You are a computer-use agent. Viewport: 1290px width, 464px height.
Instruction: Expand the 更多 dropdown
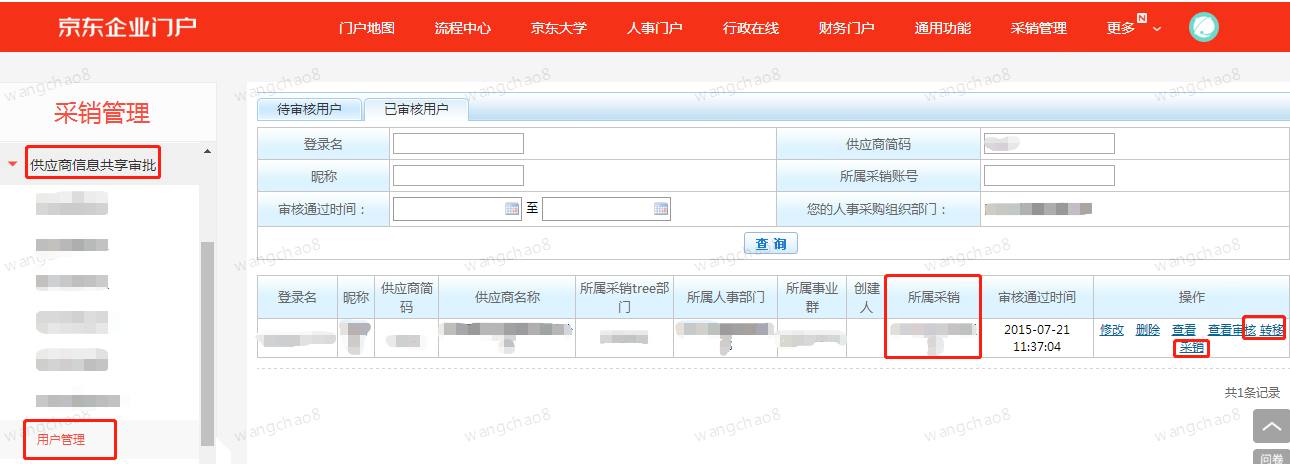1134,28
